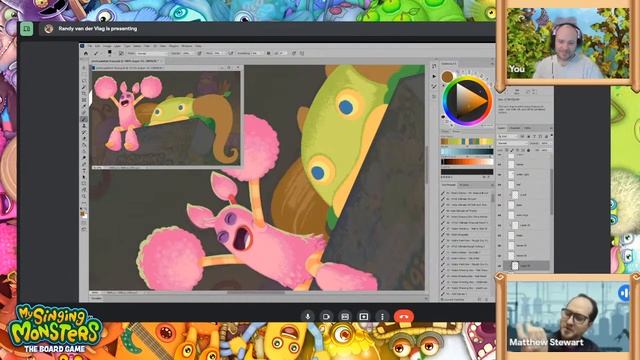Screen dimensions: 640x360
Task: Click the lock all icon in the Layers panel
Action: tap(528, 150)
